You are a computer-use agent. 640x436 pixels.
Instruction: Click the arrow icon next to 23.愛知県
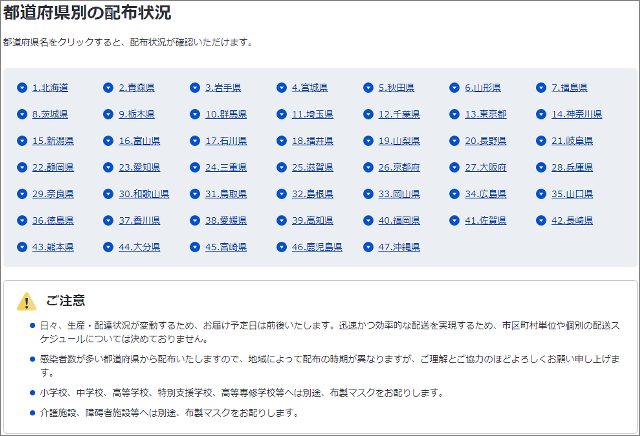tap(109, 167)
